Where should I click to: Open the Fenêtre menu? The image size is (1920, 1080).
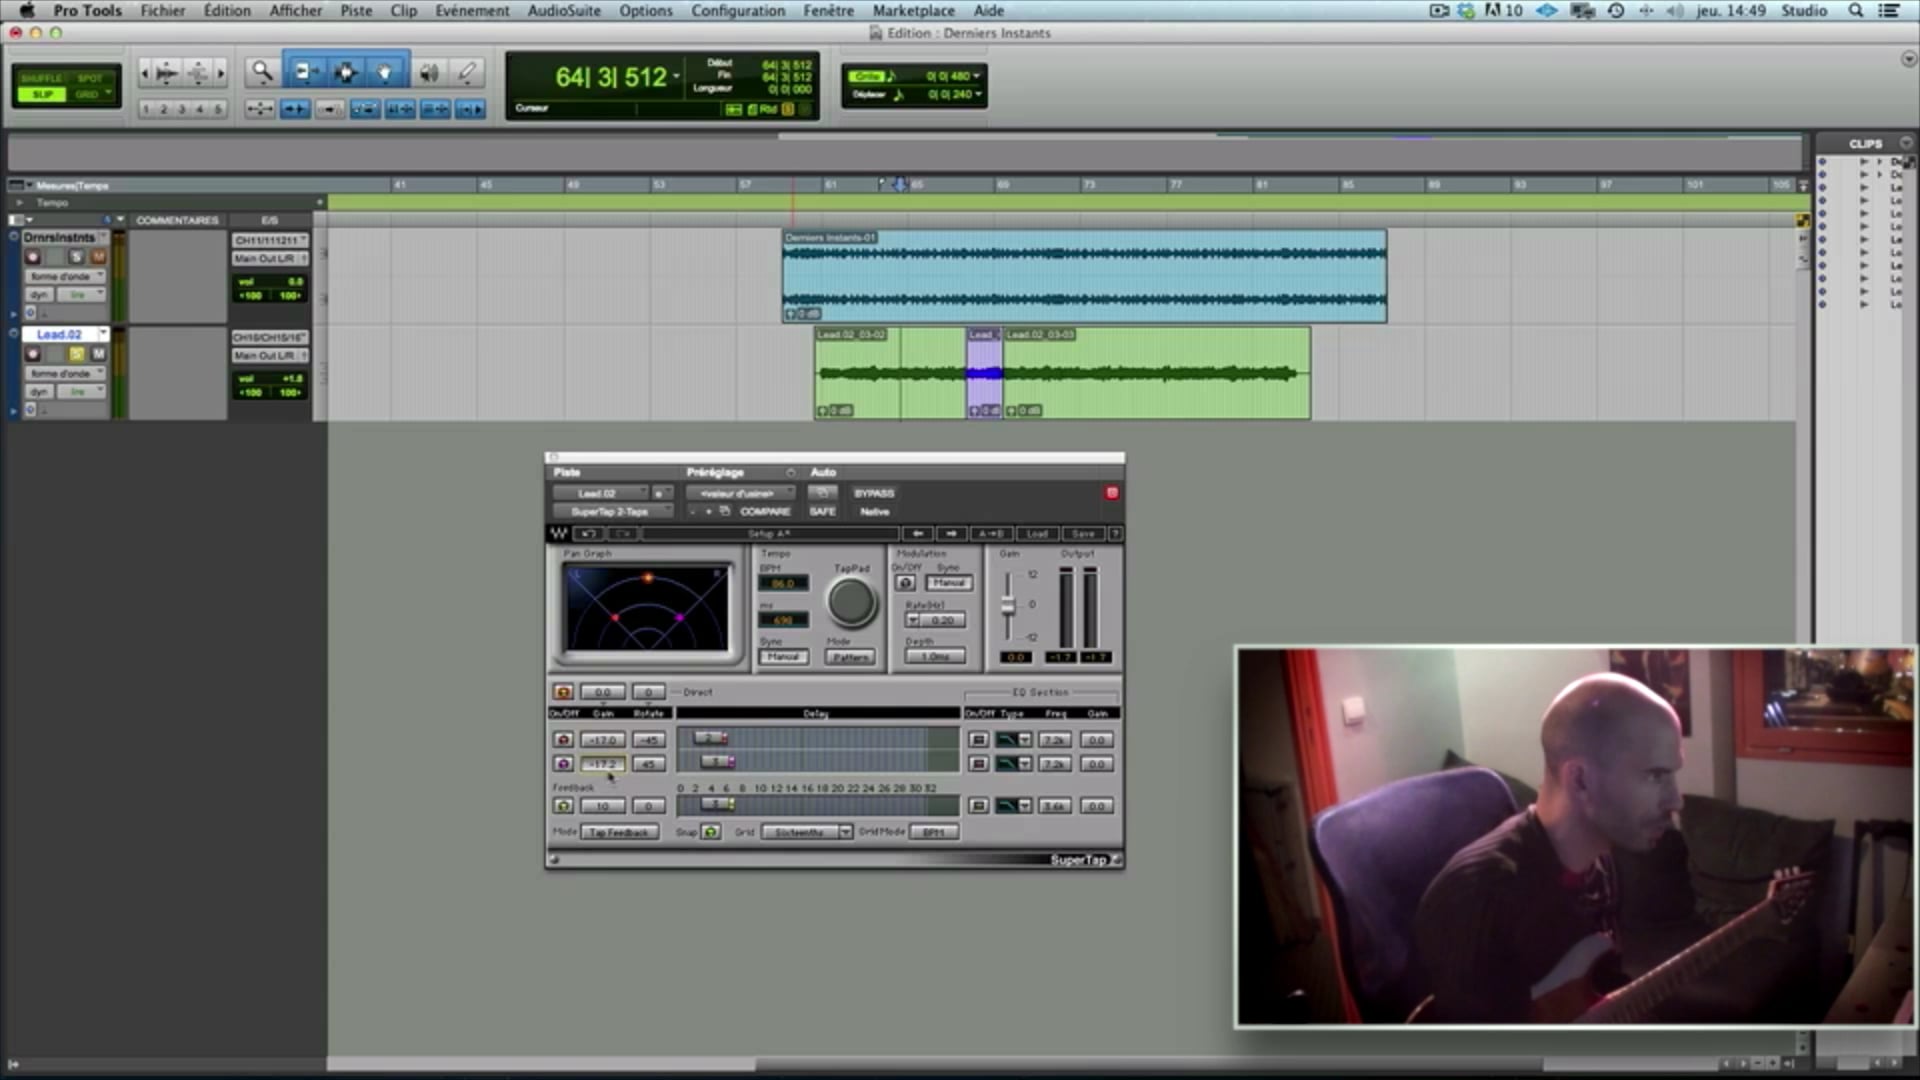[828, 11]
